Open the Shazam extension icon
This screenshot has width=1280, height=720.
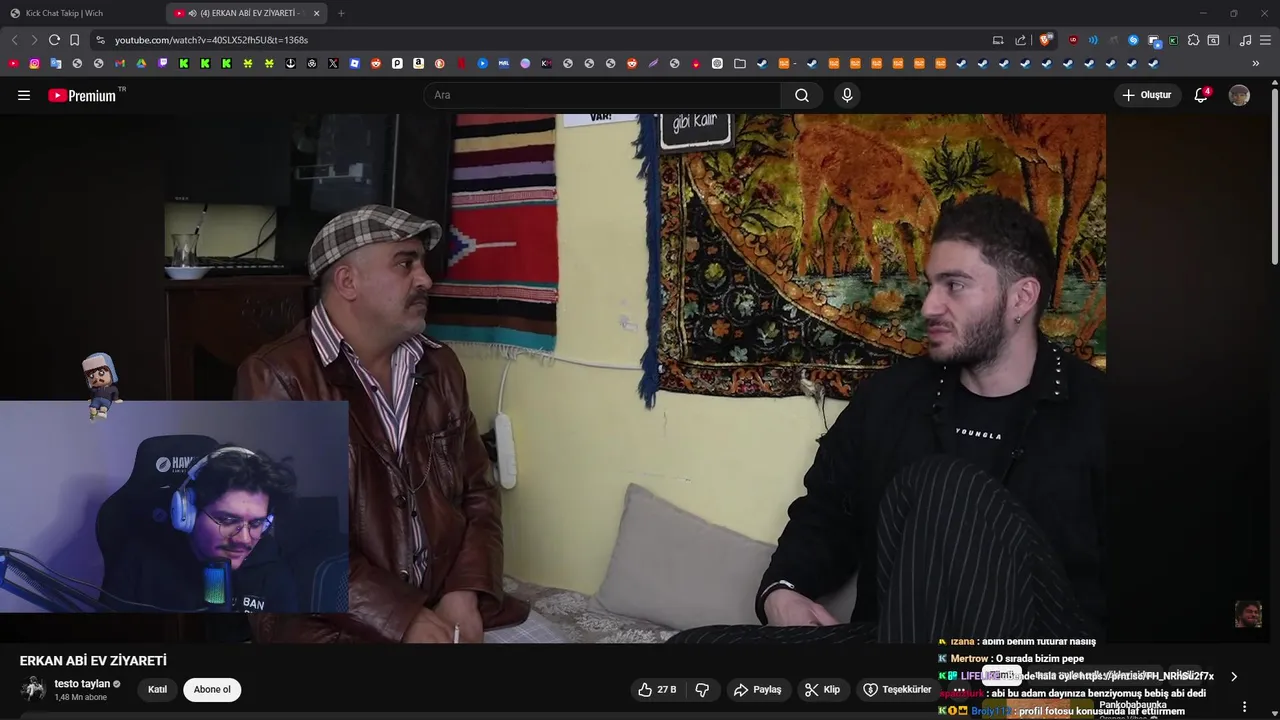tap(1133, 40)
